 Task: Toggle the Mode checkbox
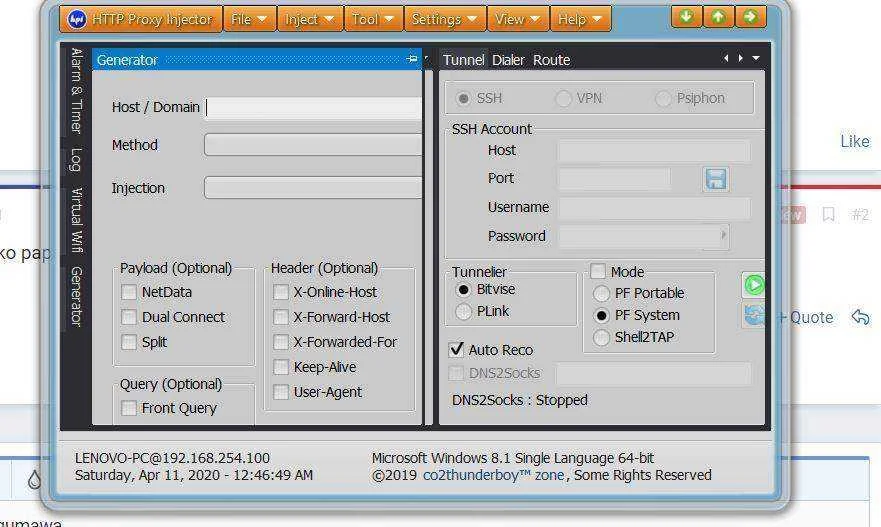(x=598, y=271)
